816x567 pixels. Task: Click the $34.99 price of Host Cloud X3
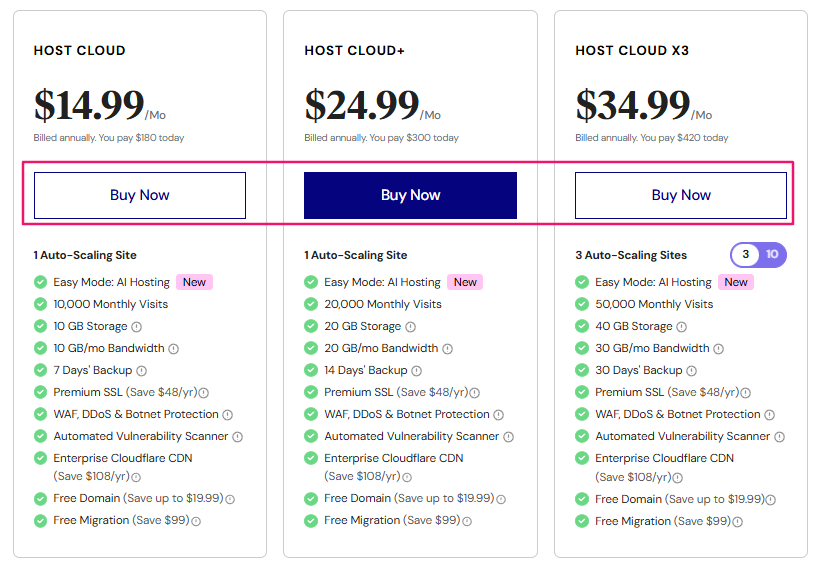[633, 105]
